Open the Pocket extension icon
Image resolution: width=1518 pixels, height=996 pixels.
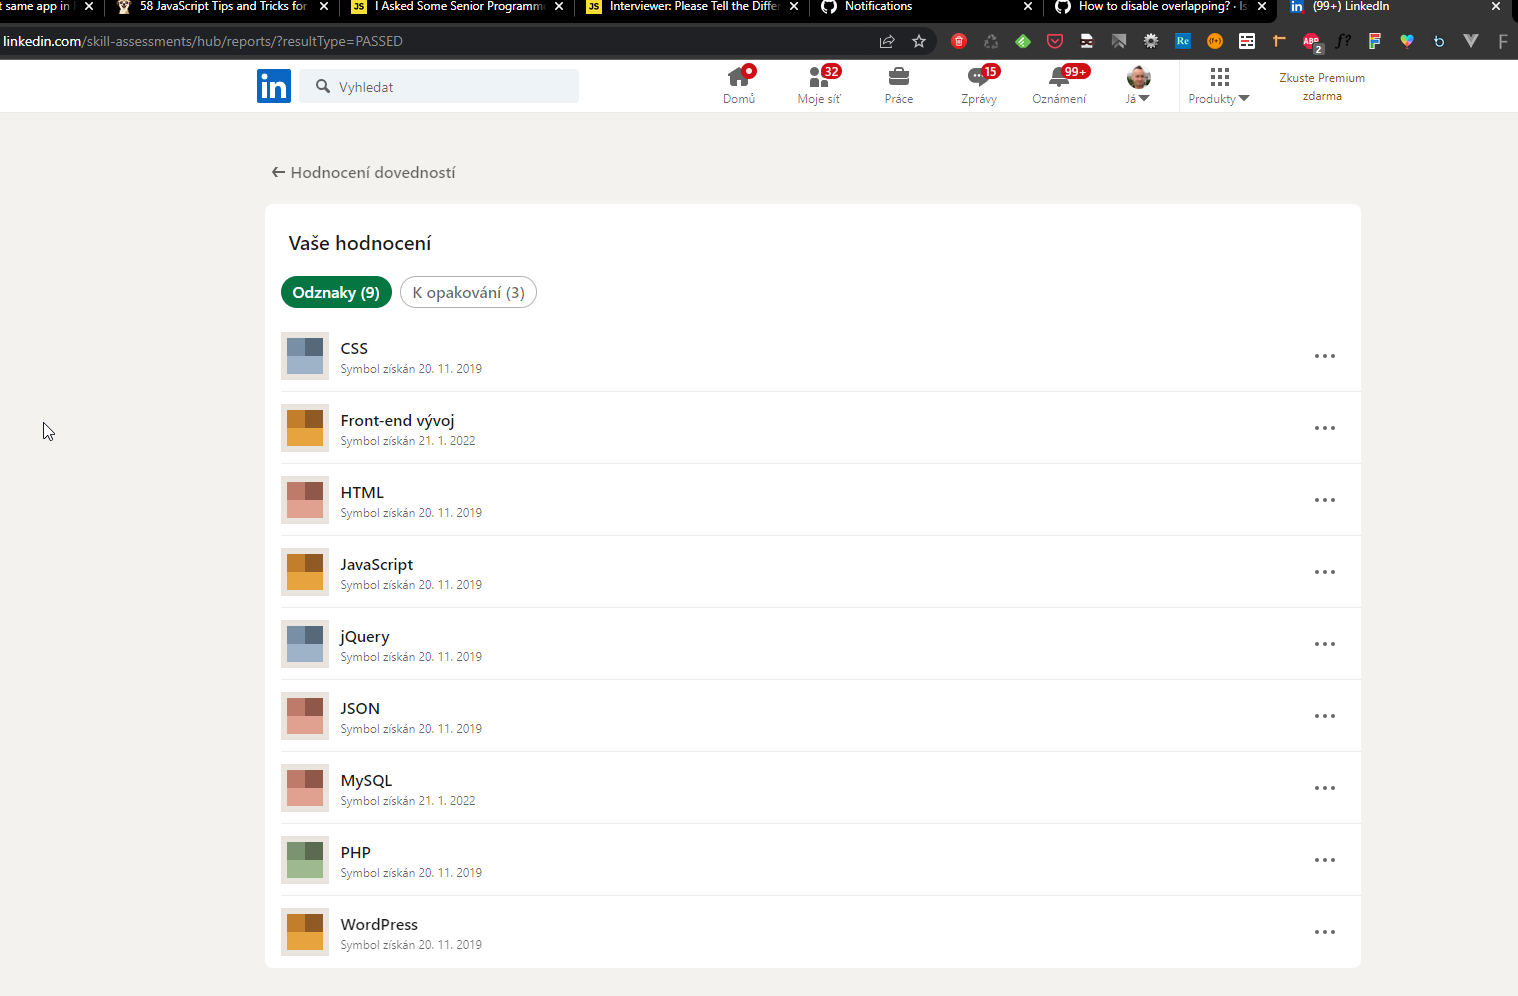[1055, 41]
